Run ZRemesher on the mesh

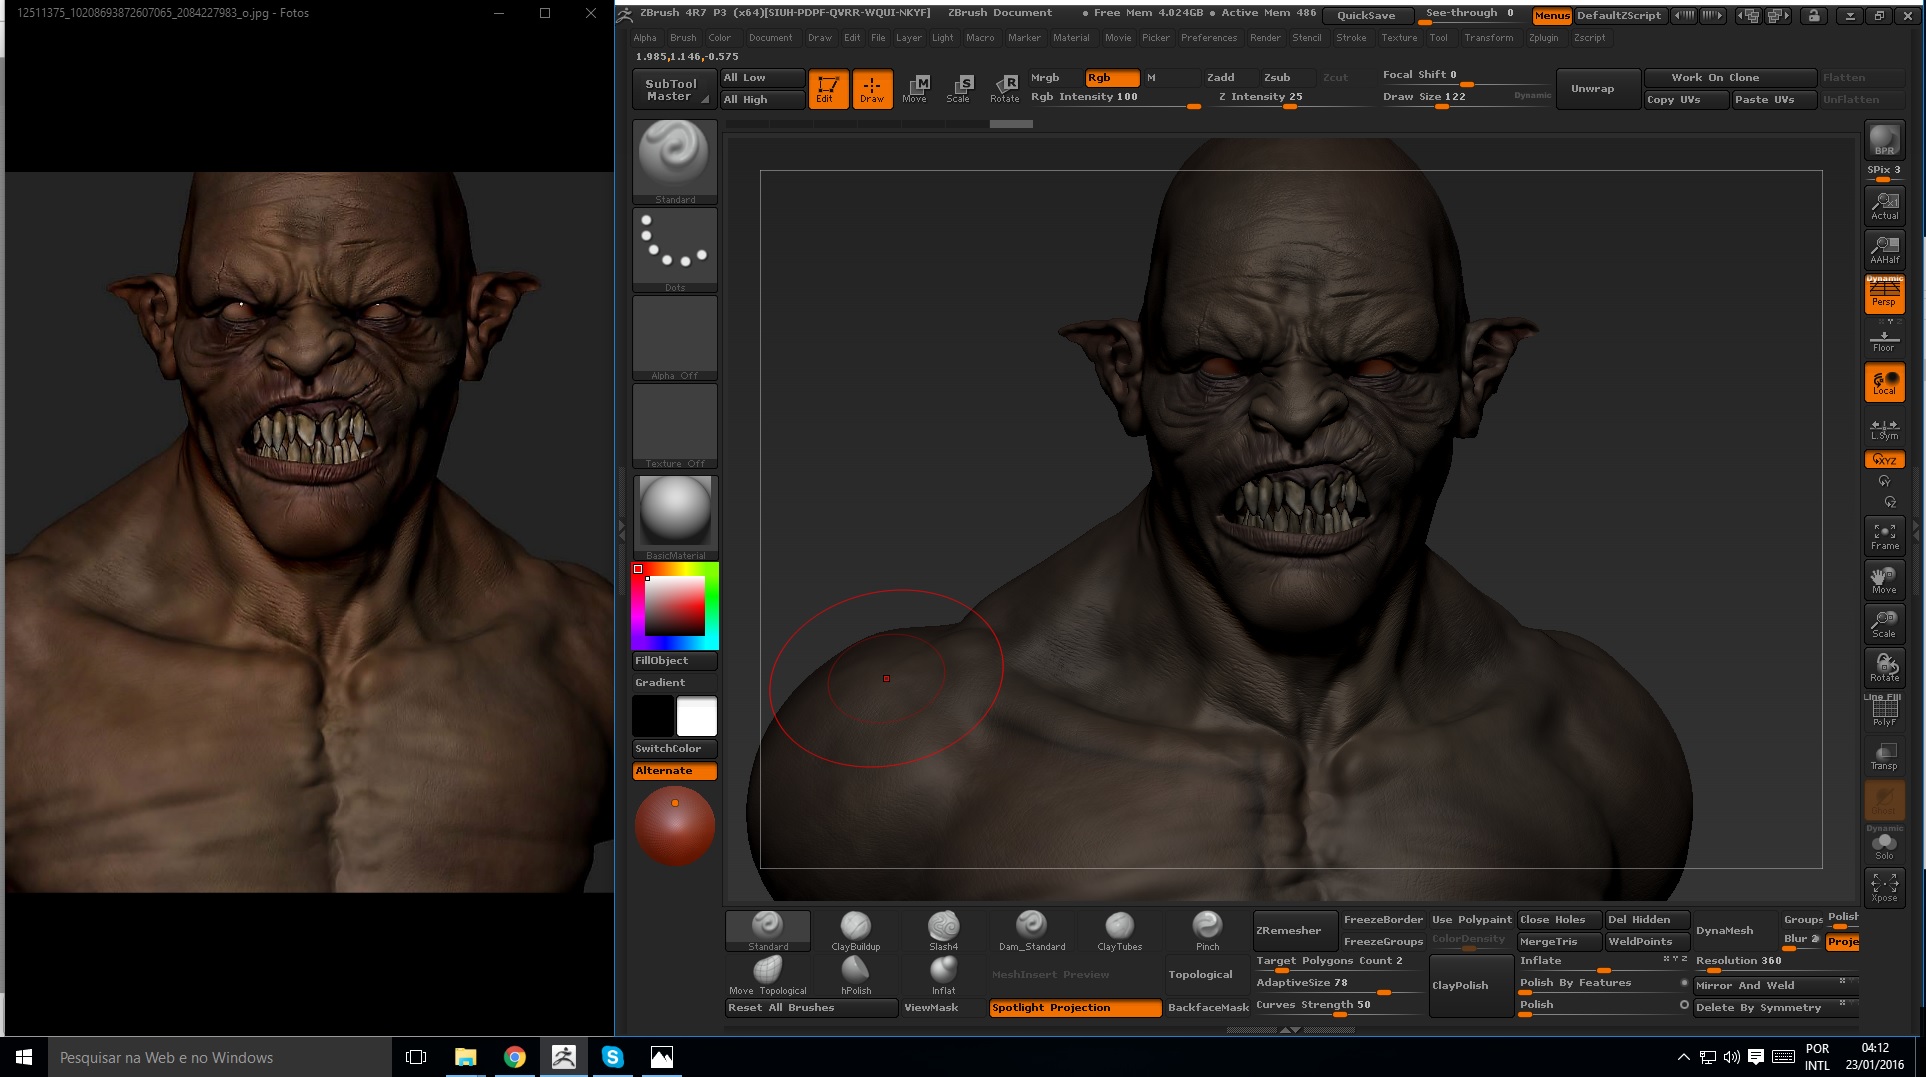click(1294, 929)
